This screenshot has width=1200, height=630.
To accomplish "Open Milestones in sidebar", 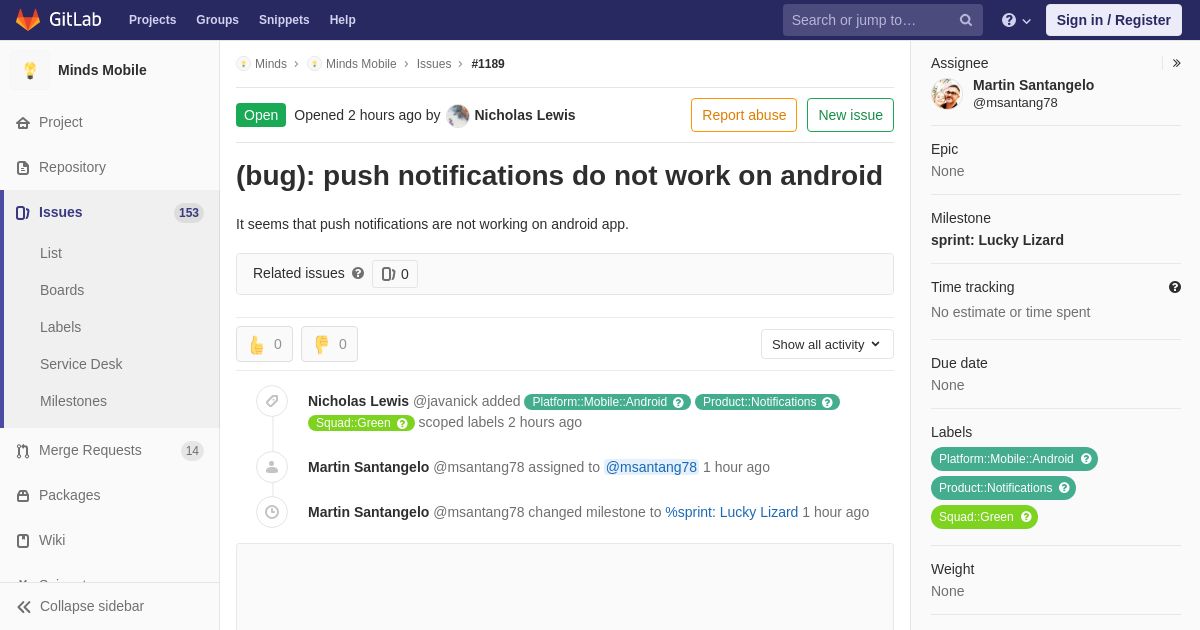I will 73,401.
